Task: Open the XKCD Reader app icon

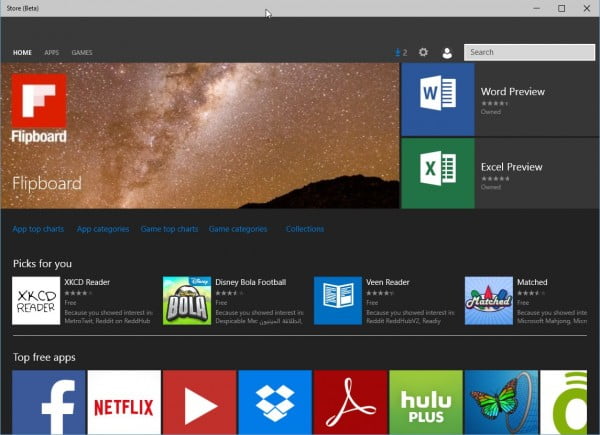Action: click(x=36, y=301)
